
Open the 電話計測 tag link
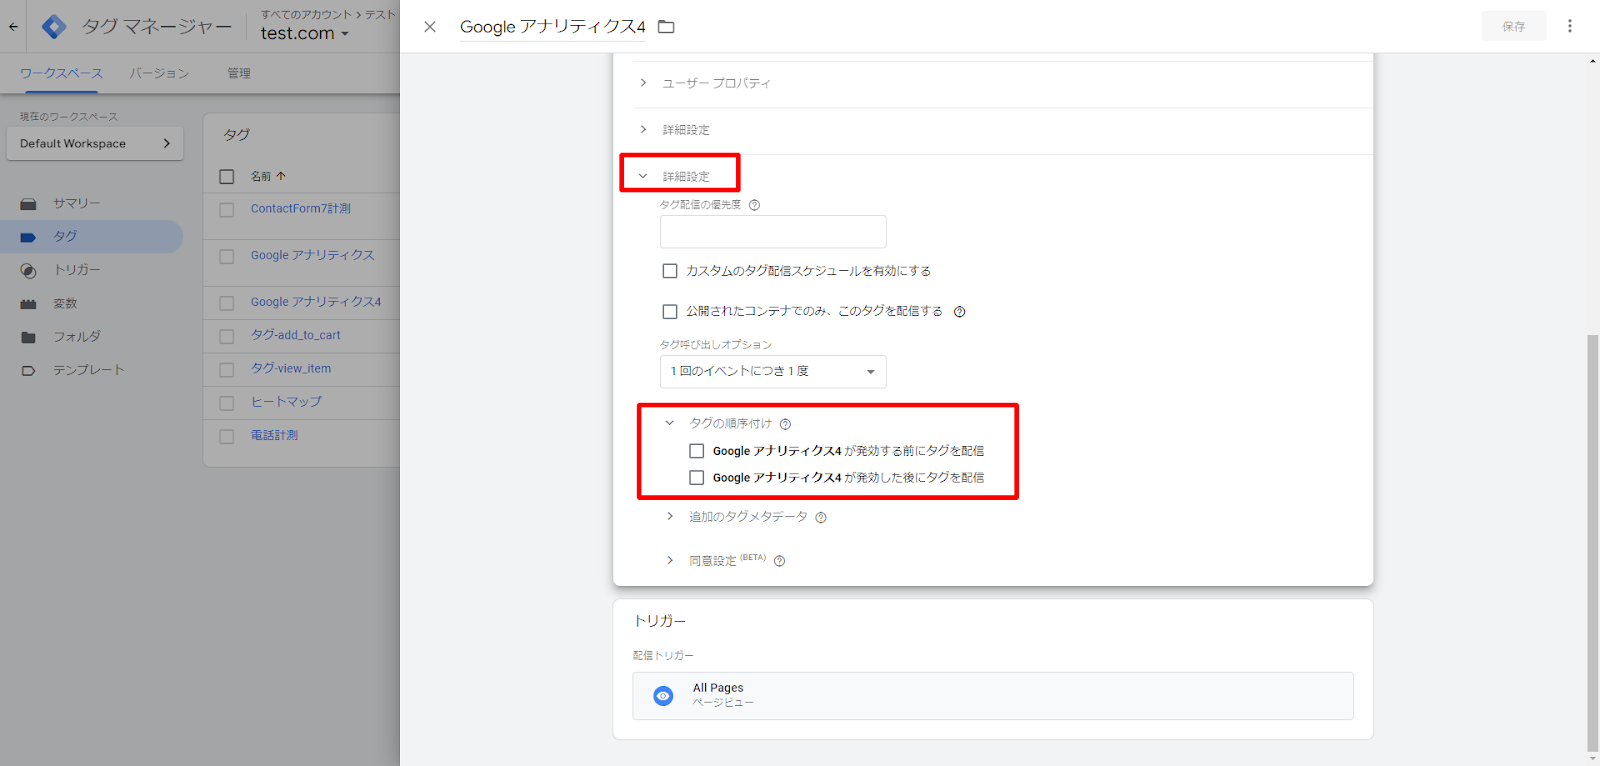274,436
